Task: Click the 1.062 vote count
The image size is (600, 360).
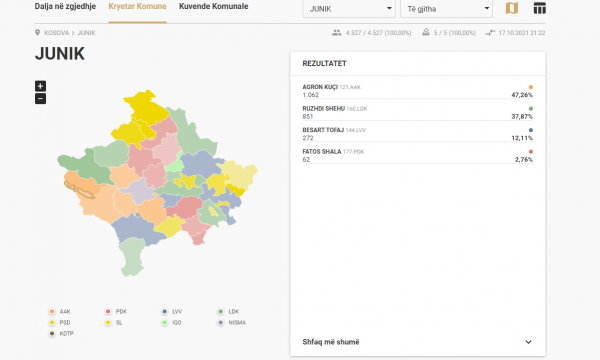Action: tap(310, 95)
